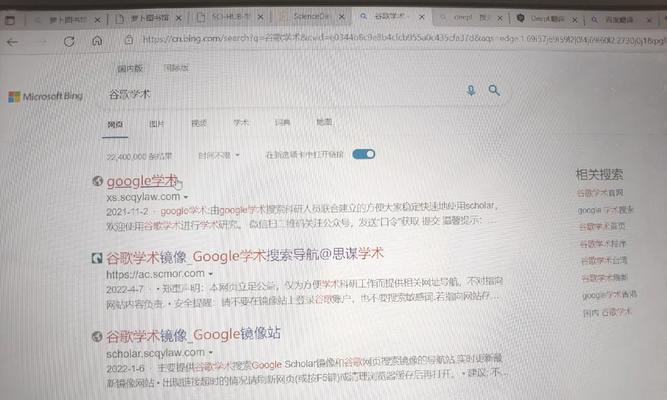Click the https://ac.scmor.com URL text
The height and width of the screenshot is (400, 667).
155,274
